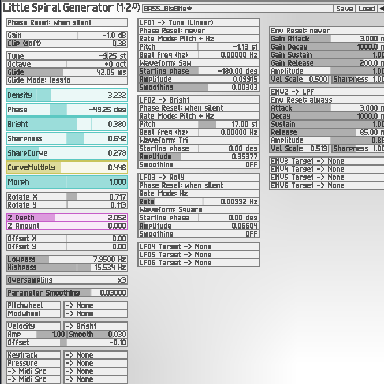
Task: Click the previous preset arrow next to Load
Action: point(381,8)
